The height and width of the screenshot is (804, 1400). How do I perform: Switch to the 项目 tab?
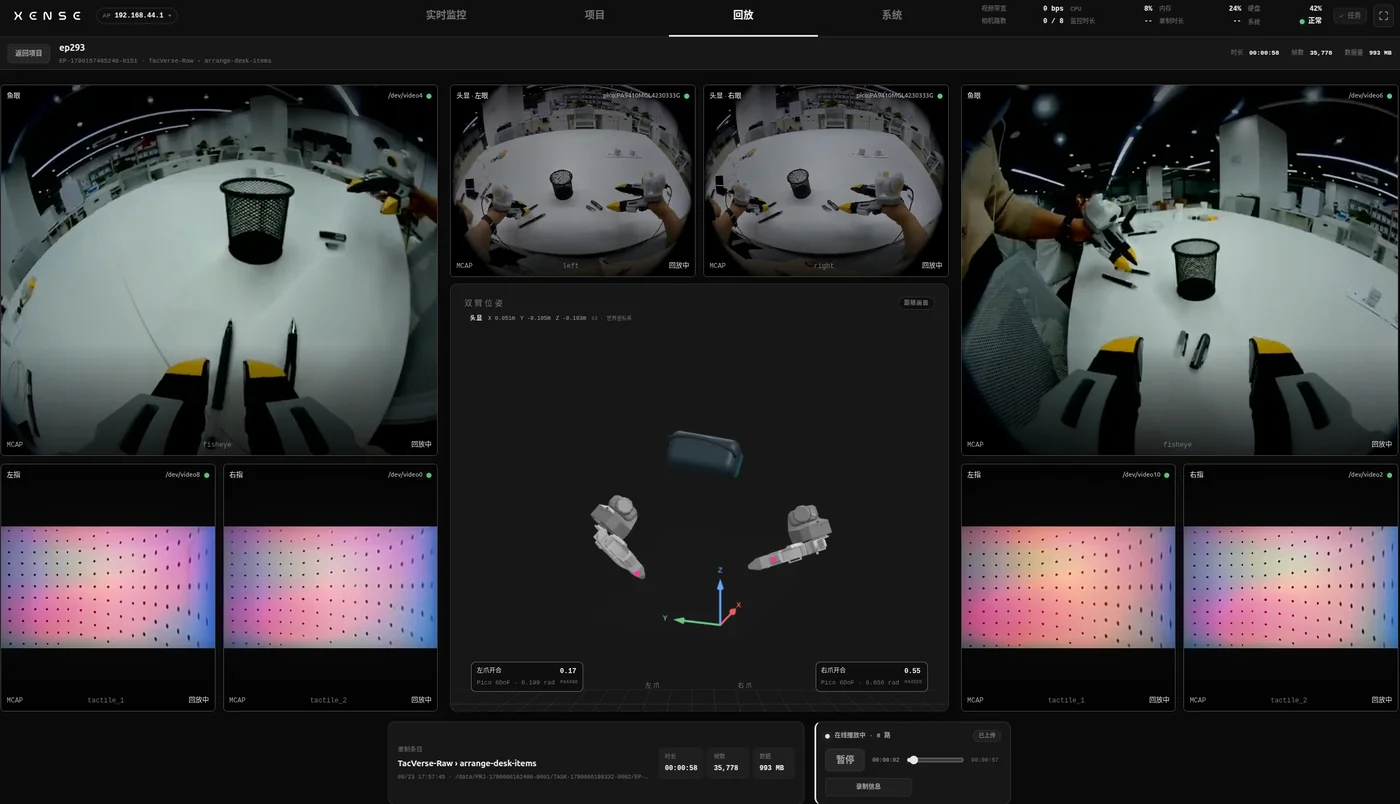tap(595, 15)
